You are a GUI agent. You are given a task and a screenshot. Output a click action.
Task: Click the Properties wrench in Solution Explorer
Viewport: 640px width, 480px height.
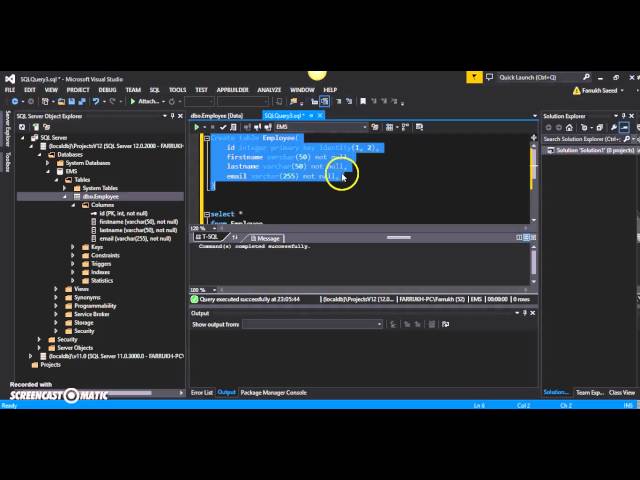[x=613, y=127]
